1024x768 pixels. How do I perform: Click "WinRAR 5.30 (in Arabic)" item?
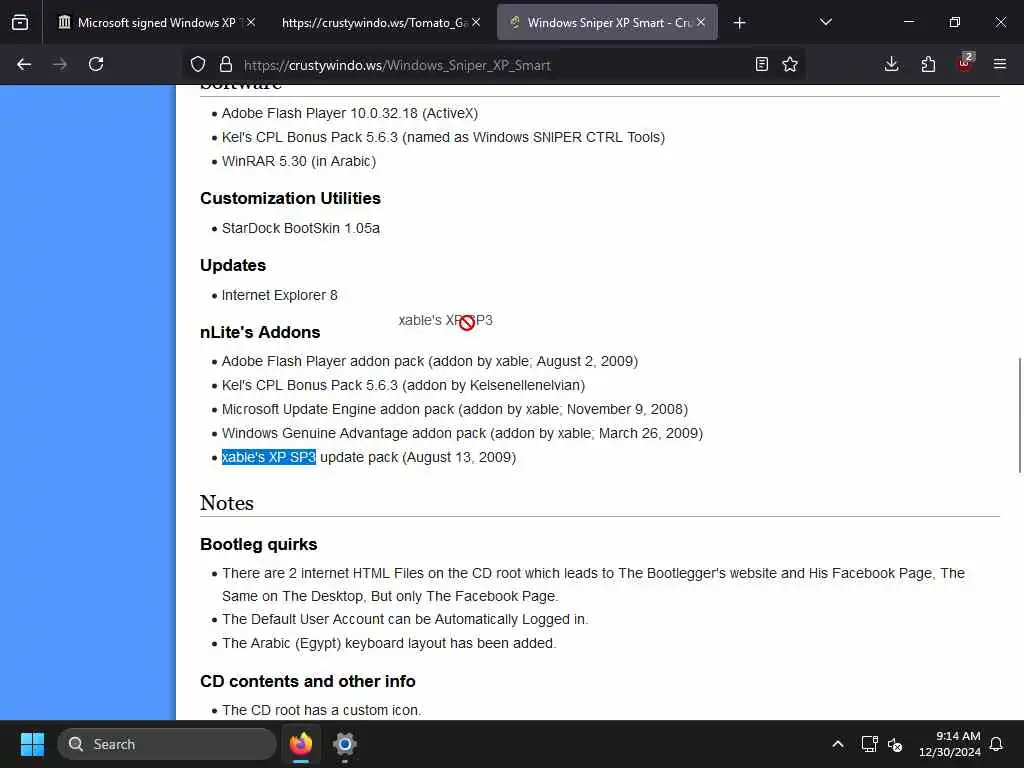pyautogui.click(x=298, y=161)
